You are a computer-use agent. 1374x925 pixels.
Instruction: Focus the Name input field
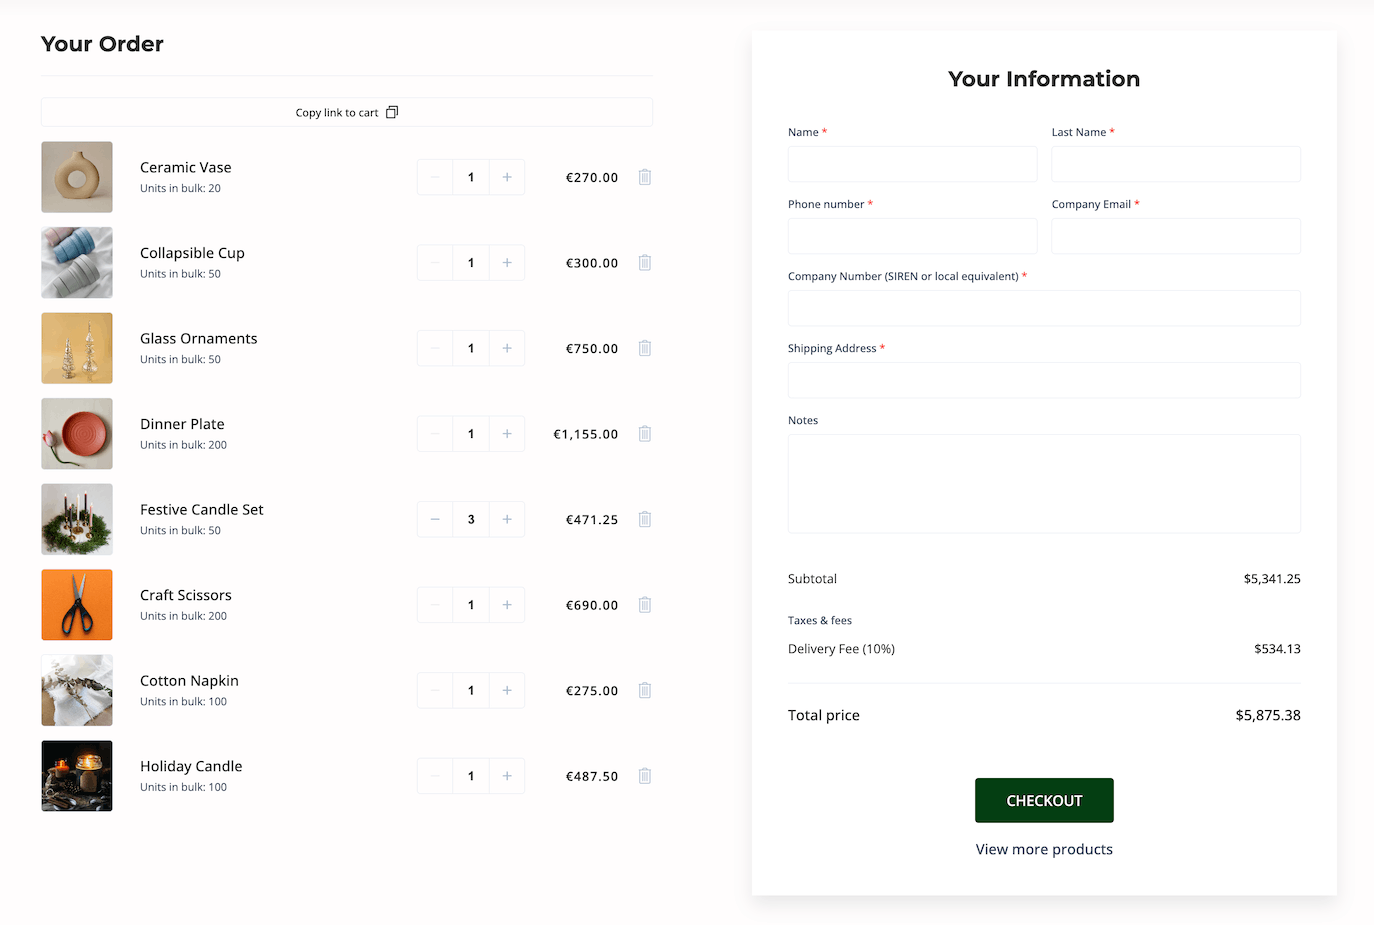click(912, 164)
